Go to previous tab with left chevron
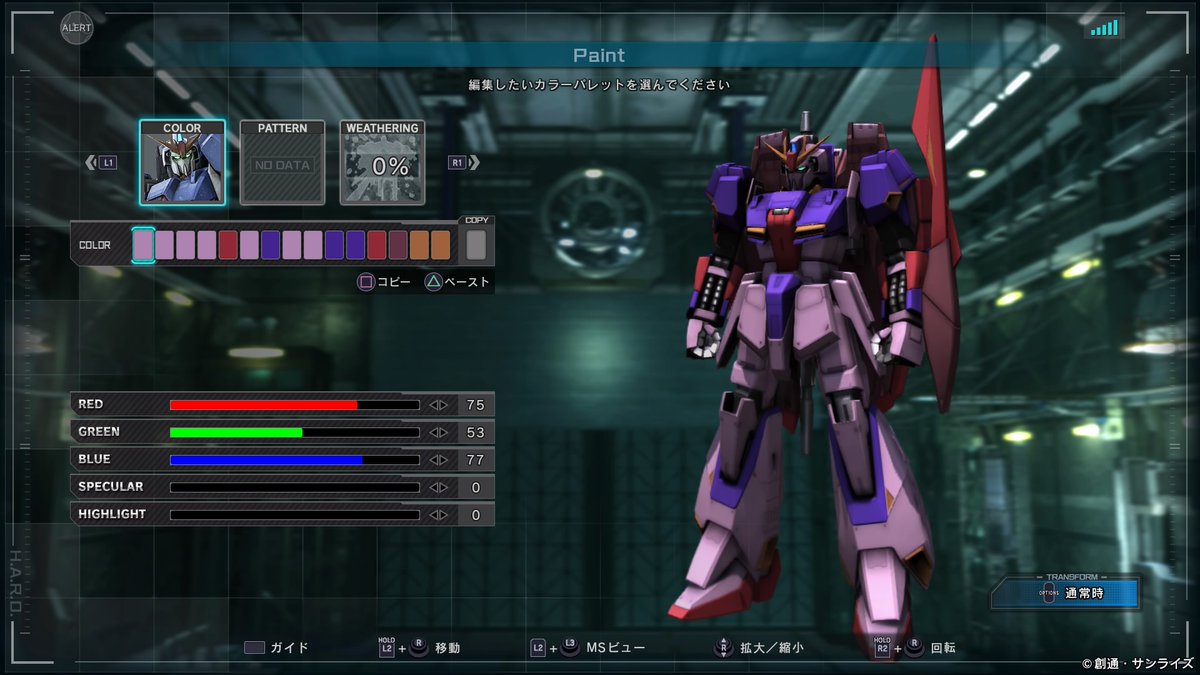This screenshot has width=1200, height=675. (91, 162)
